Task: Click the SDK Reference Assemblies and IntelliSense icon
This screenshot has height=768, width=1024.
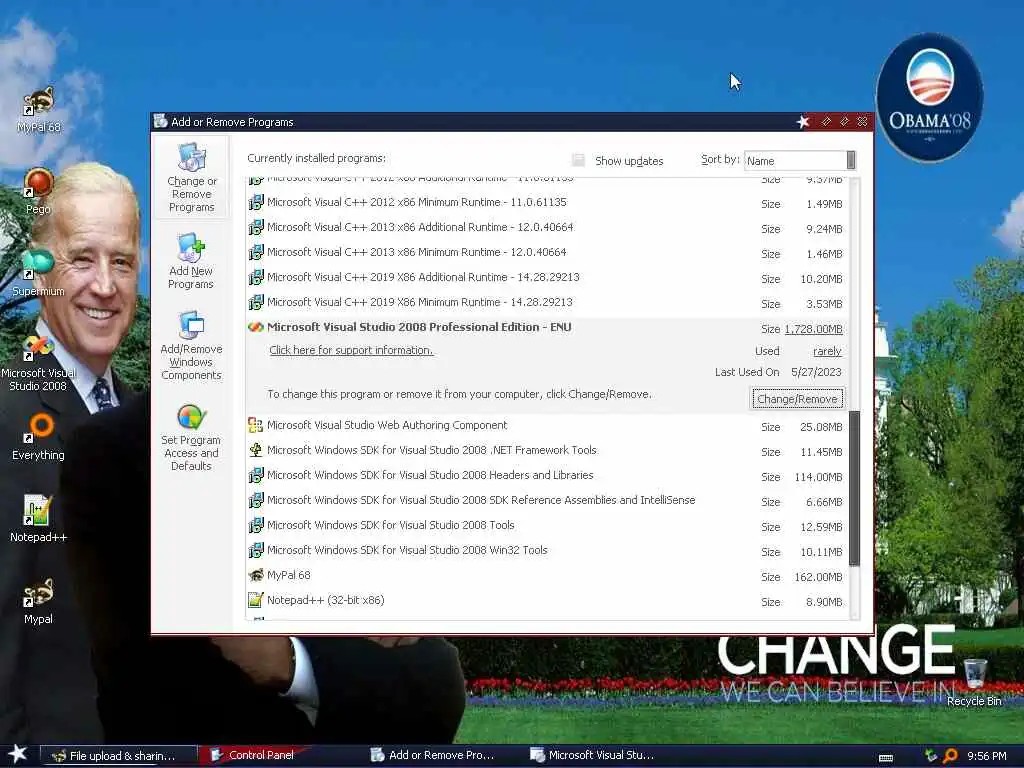Action: (x=256, y=500)
